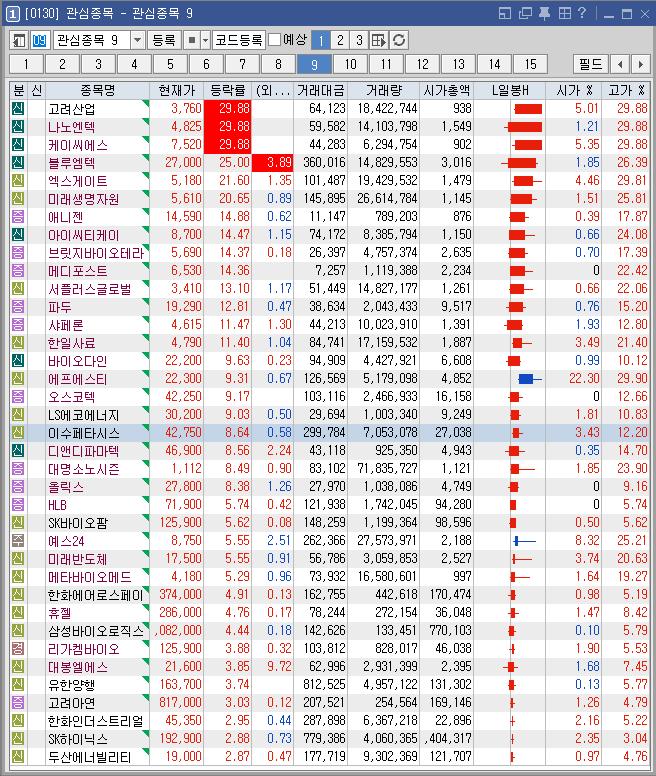
Task: Select the 나노엔텍 stock row name
Action: [x=71, y=127]
